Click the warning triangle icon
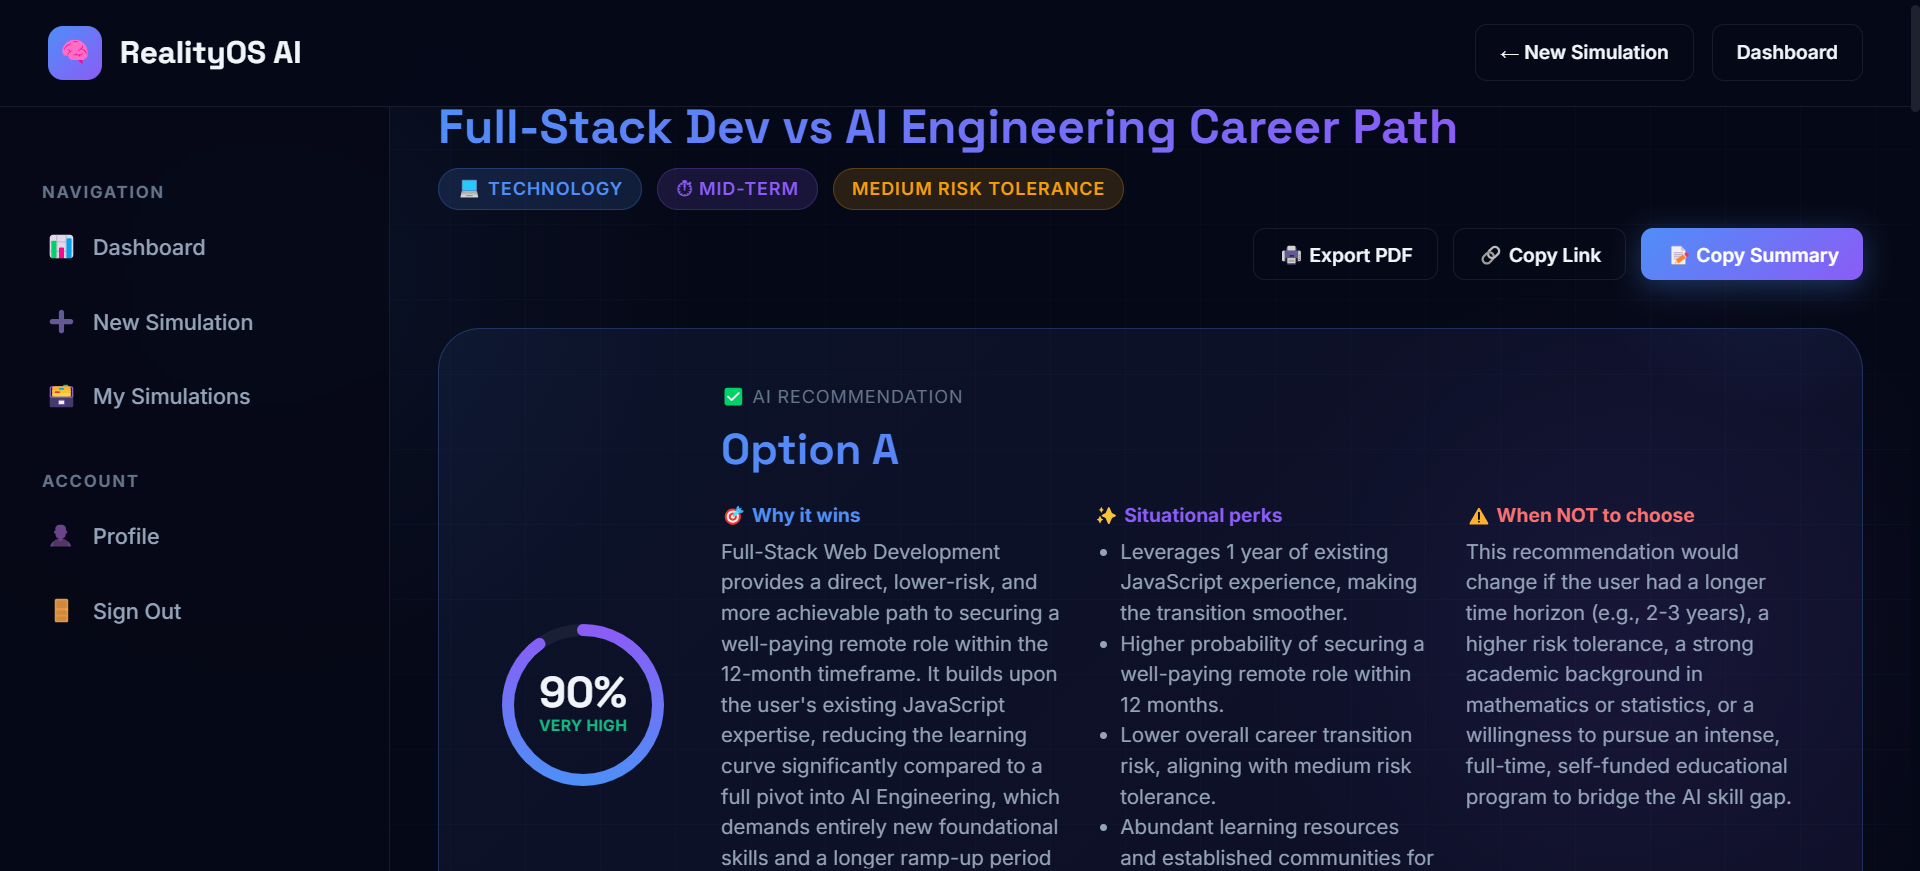Screen dimensions: 1920x871 tap(1478, 516)
